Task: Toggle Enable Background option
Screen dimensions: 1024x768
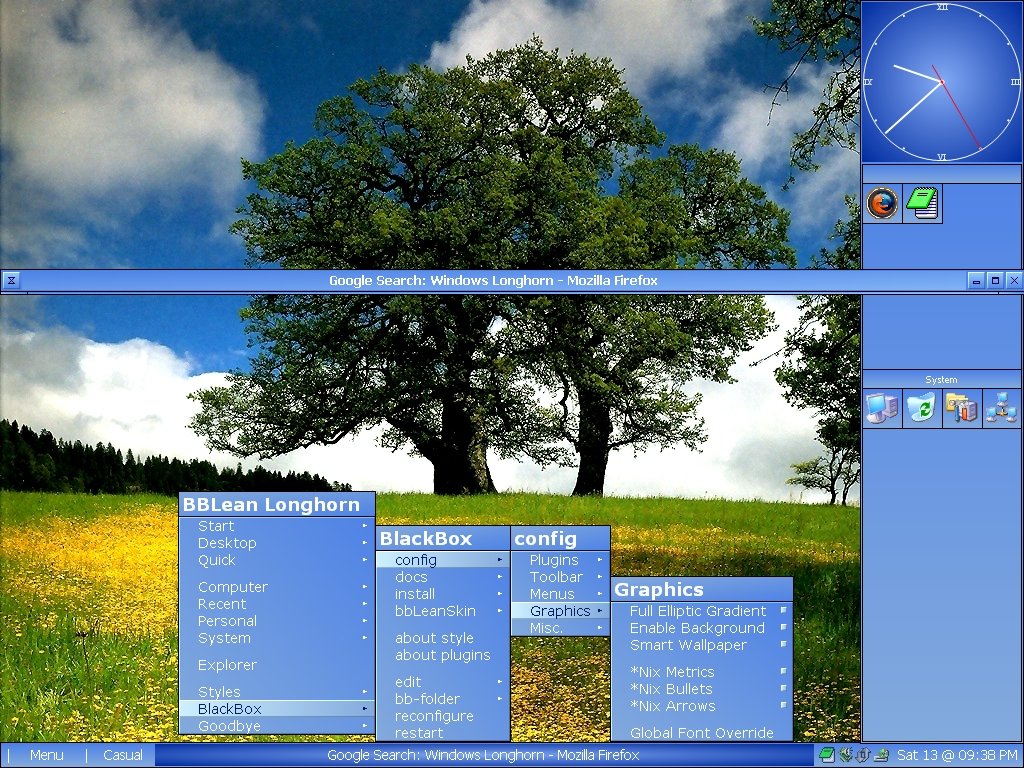Action: [x=703, y=628]
